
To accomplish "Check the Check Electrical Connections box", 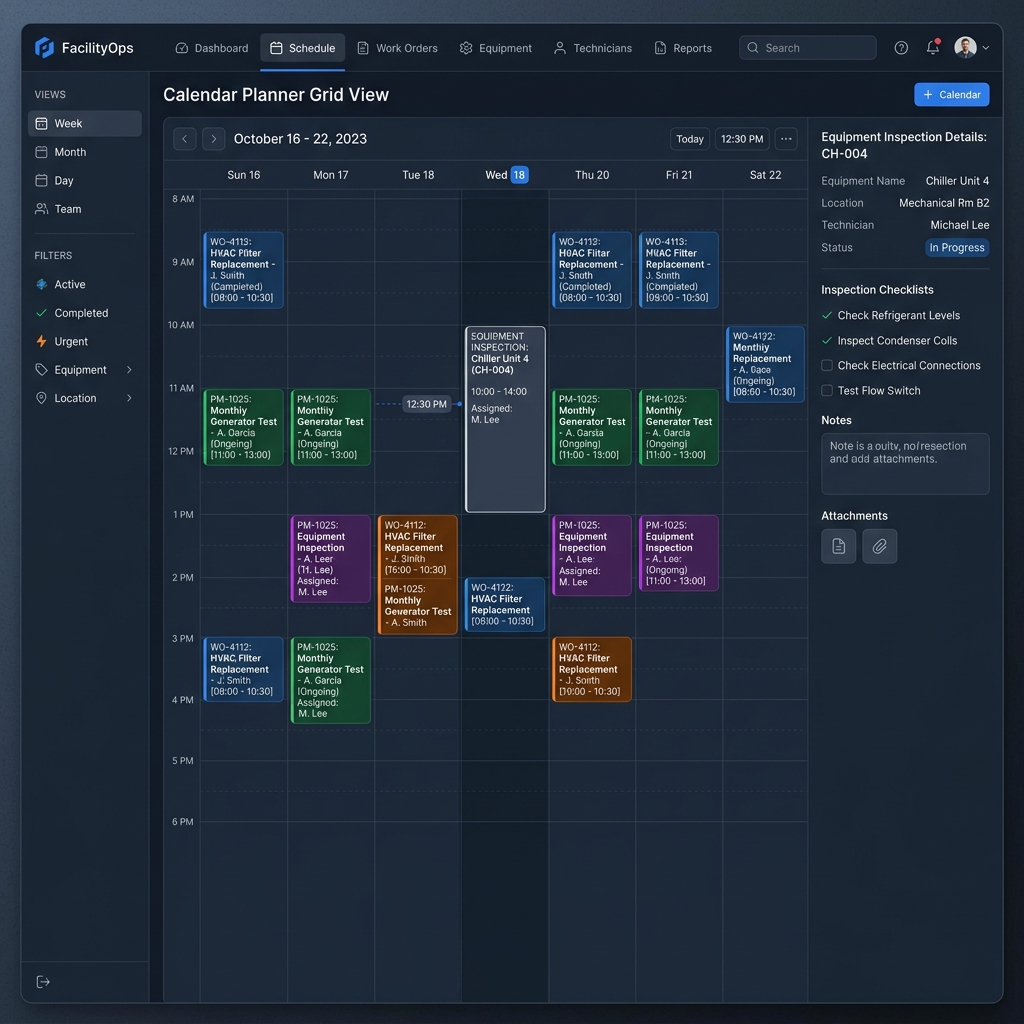I will [827, 366].
